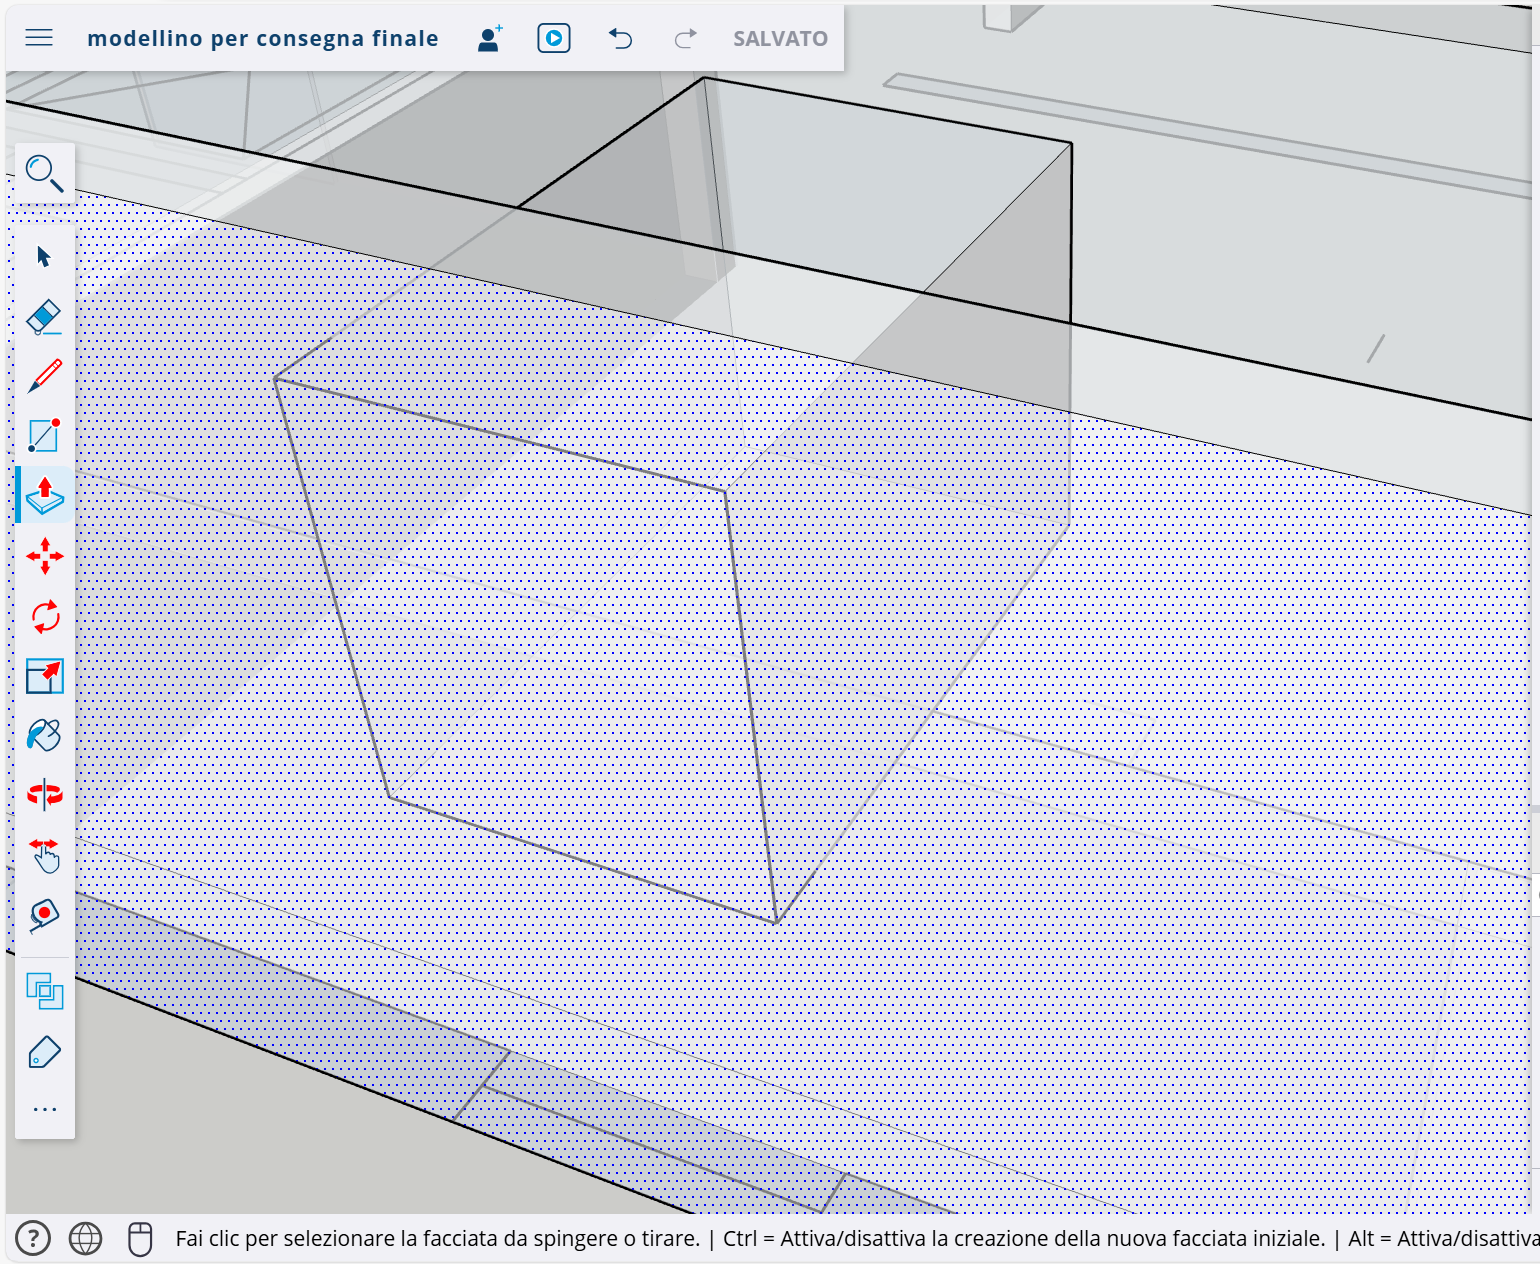Viewport: 1540px width, 1264px height.
Task: Select the Paint Bucket tool
Action: 44,735
